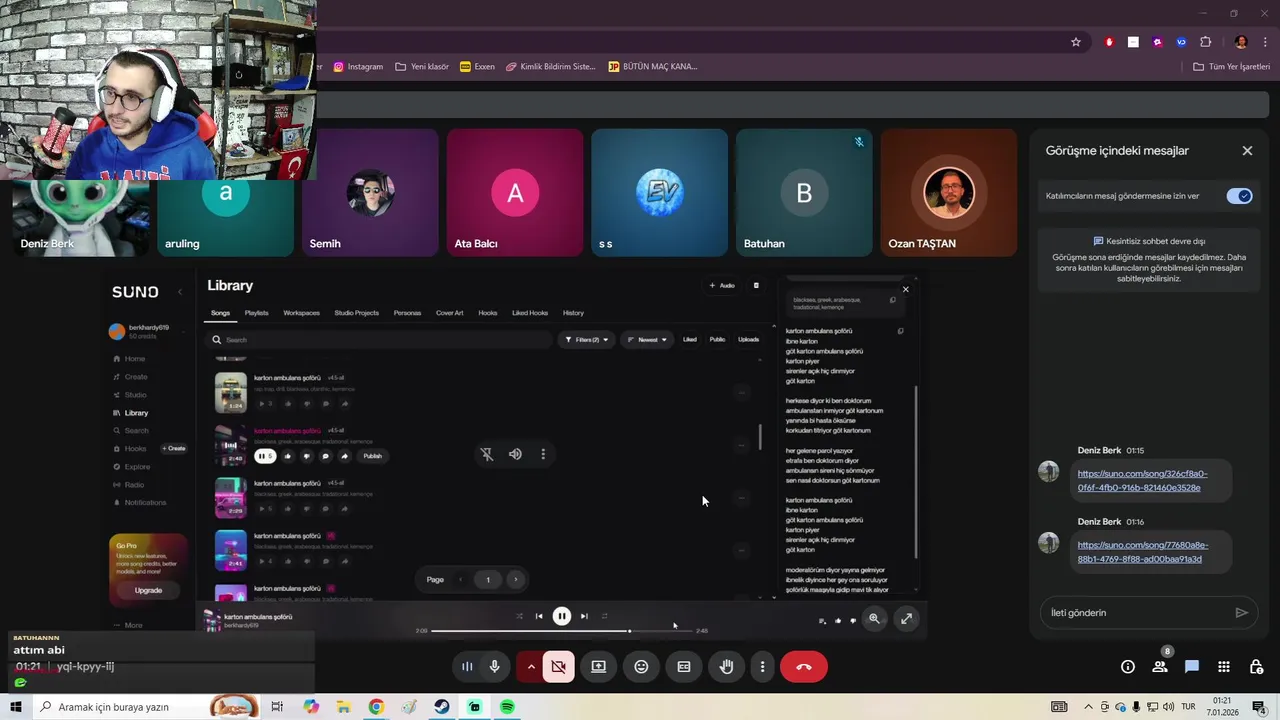
Task: Hang up with the red leave call button
Action: pyautogui.click(x=804, y=667)
